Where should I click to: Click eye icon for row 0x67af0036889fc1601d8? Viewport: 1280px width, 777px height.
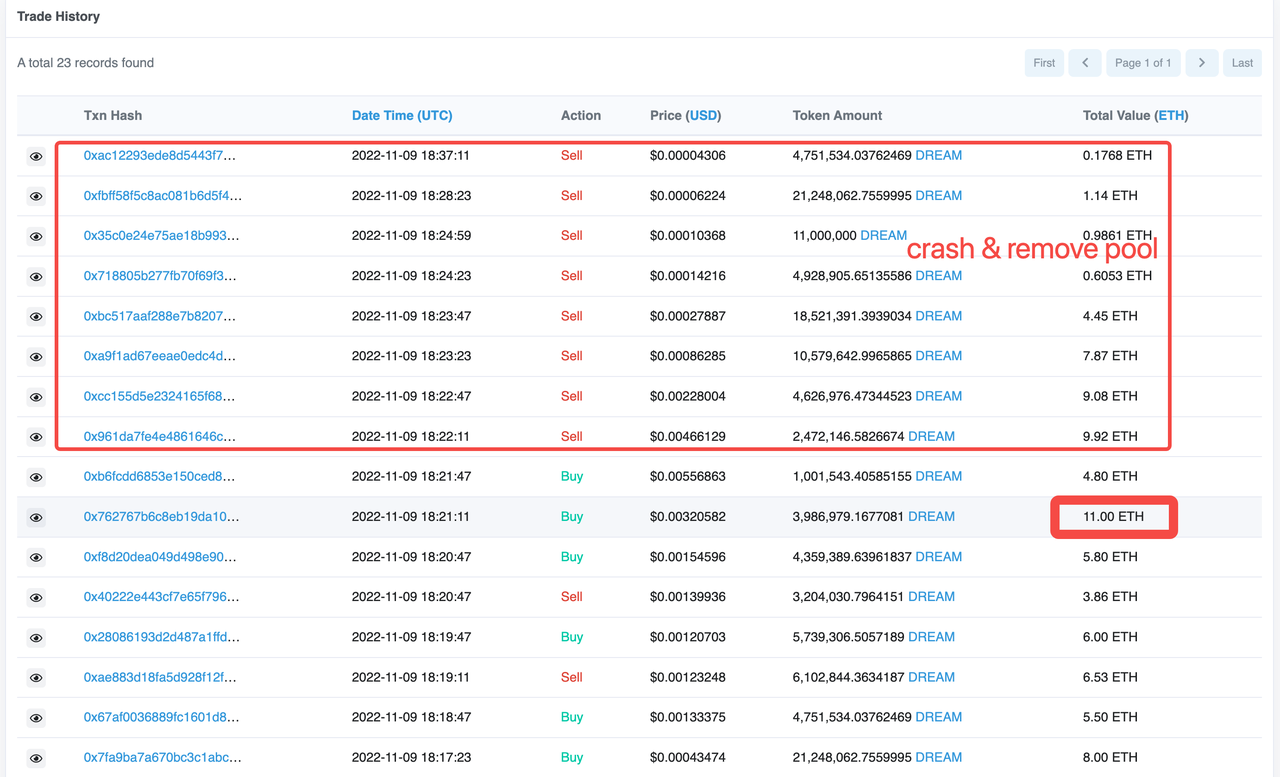click(36, 718)
